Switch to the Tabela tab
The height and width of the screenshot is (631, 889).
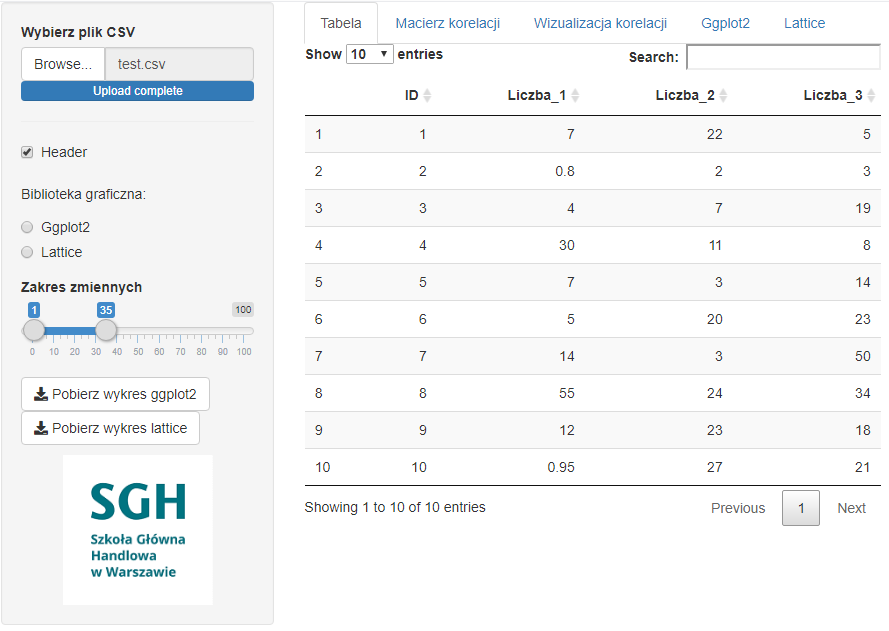(341, 23)
